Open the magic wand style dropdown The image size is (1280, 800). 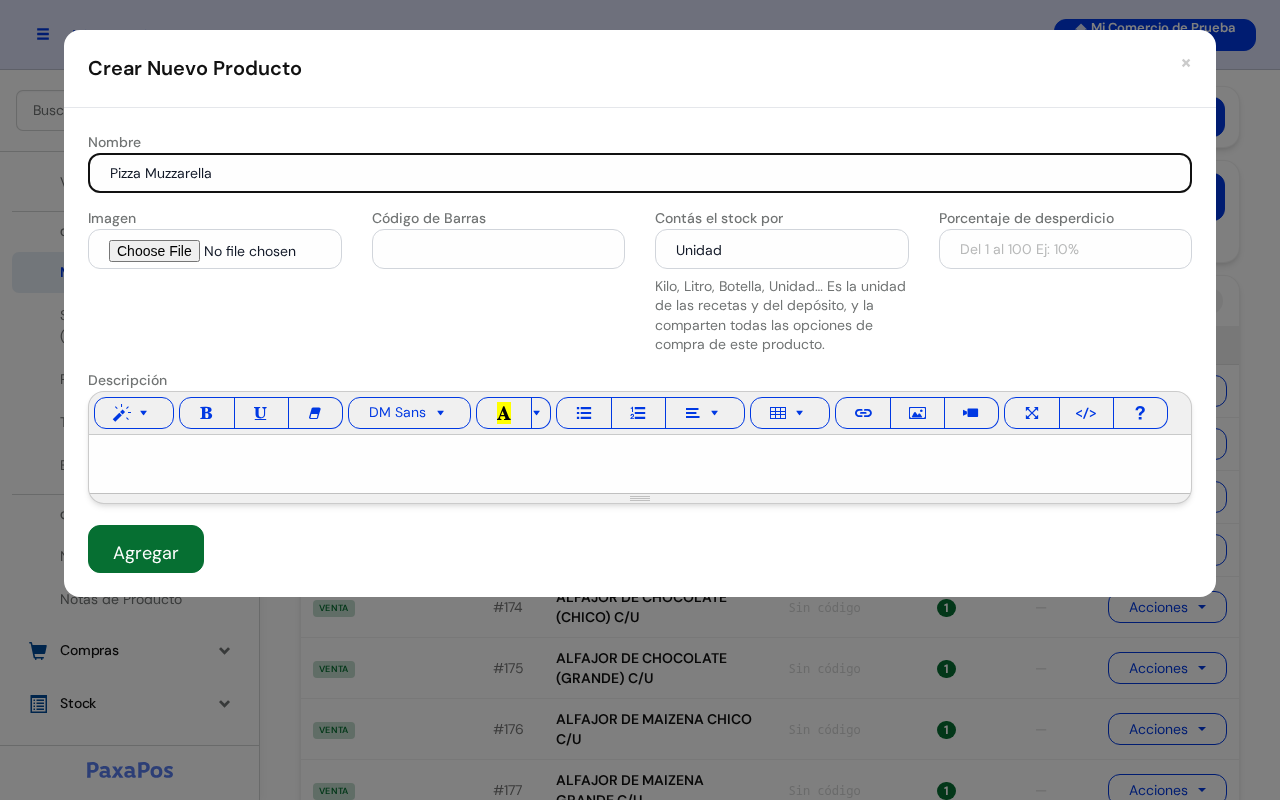tap(134, 413)
